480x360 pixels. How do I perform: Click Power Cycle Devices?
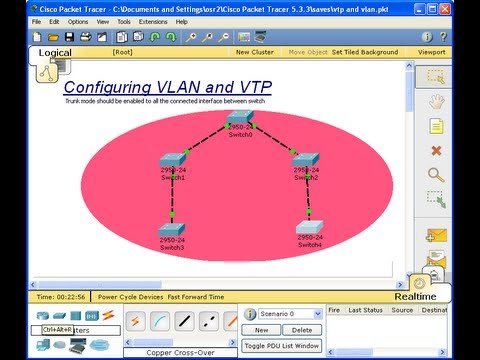click(130, 297)
